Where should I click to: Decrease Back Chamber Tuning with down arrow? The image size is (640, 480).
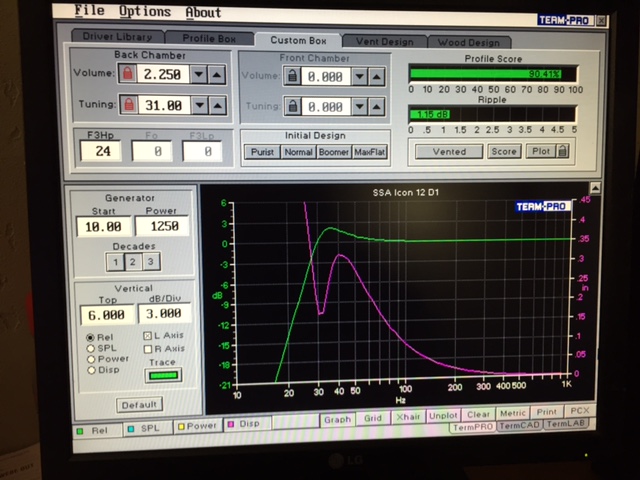200,105
